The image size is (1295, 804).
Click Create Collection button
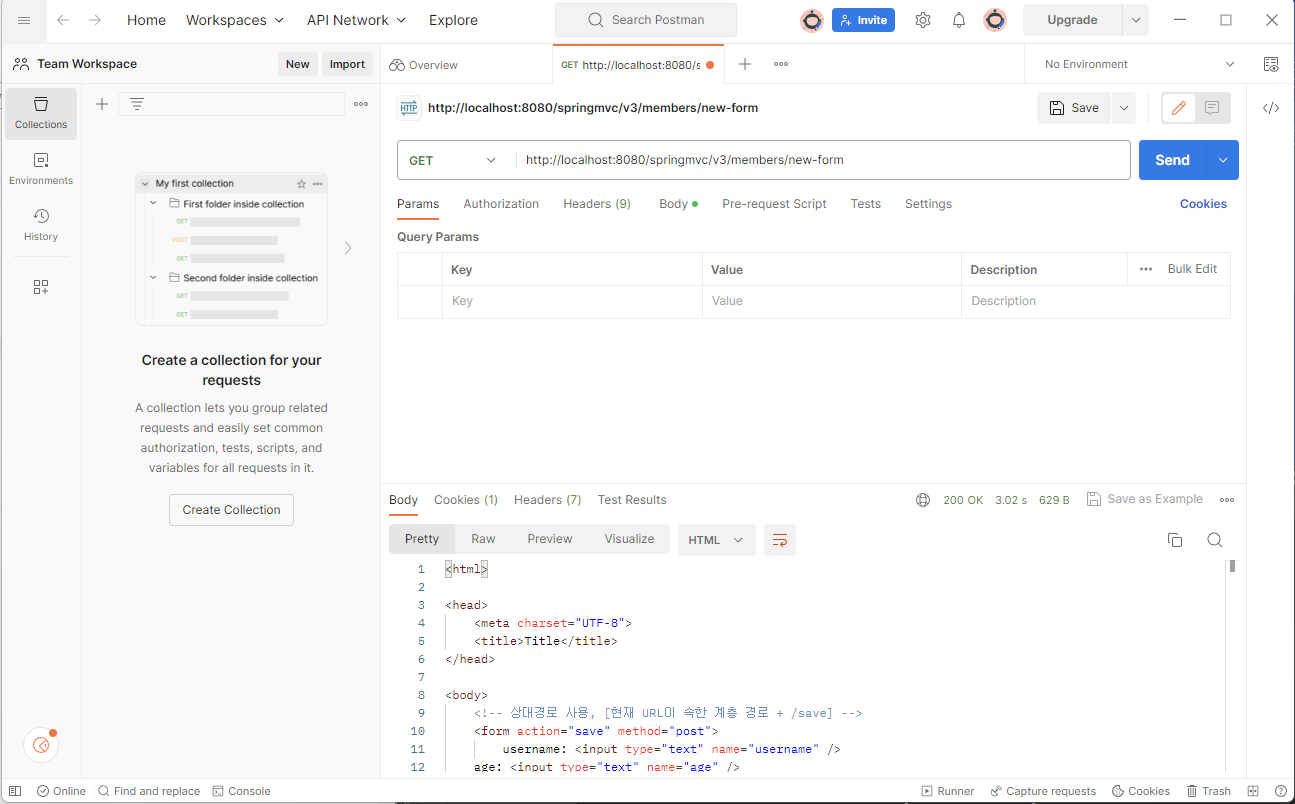[231, 510]
